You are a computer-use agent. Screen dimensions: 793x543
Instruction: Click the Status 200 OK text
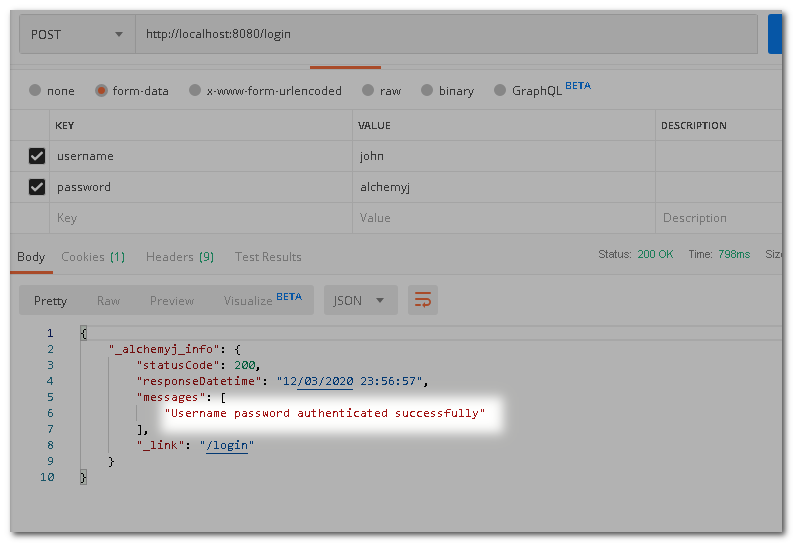click(x=636, y=254)
